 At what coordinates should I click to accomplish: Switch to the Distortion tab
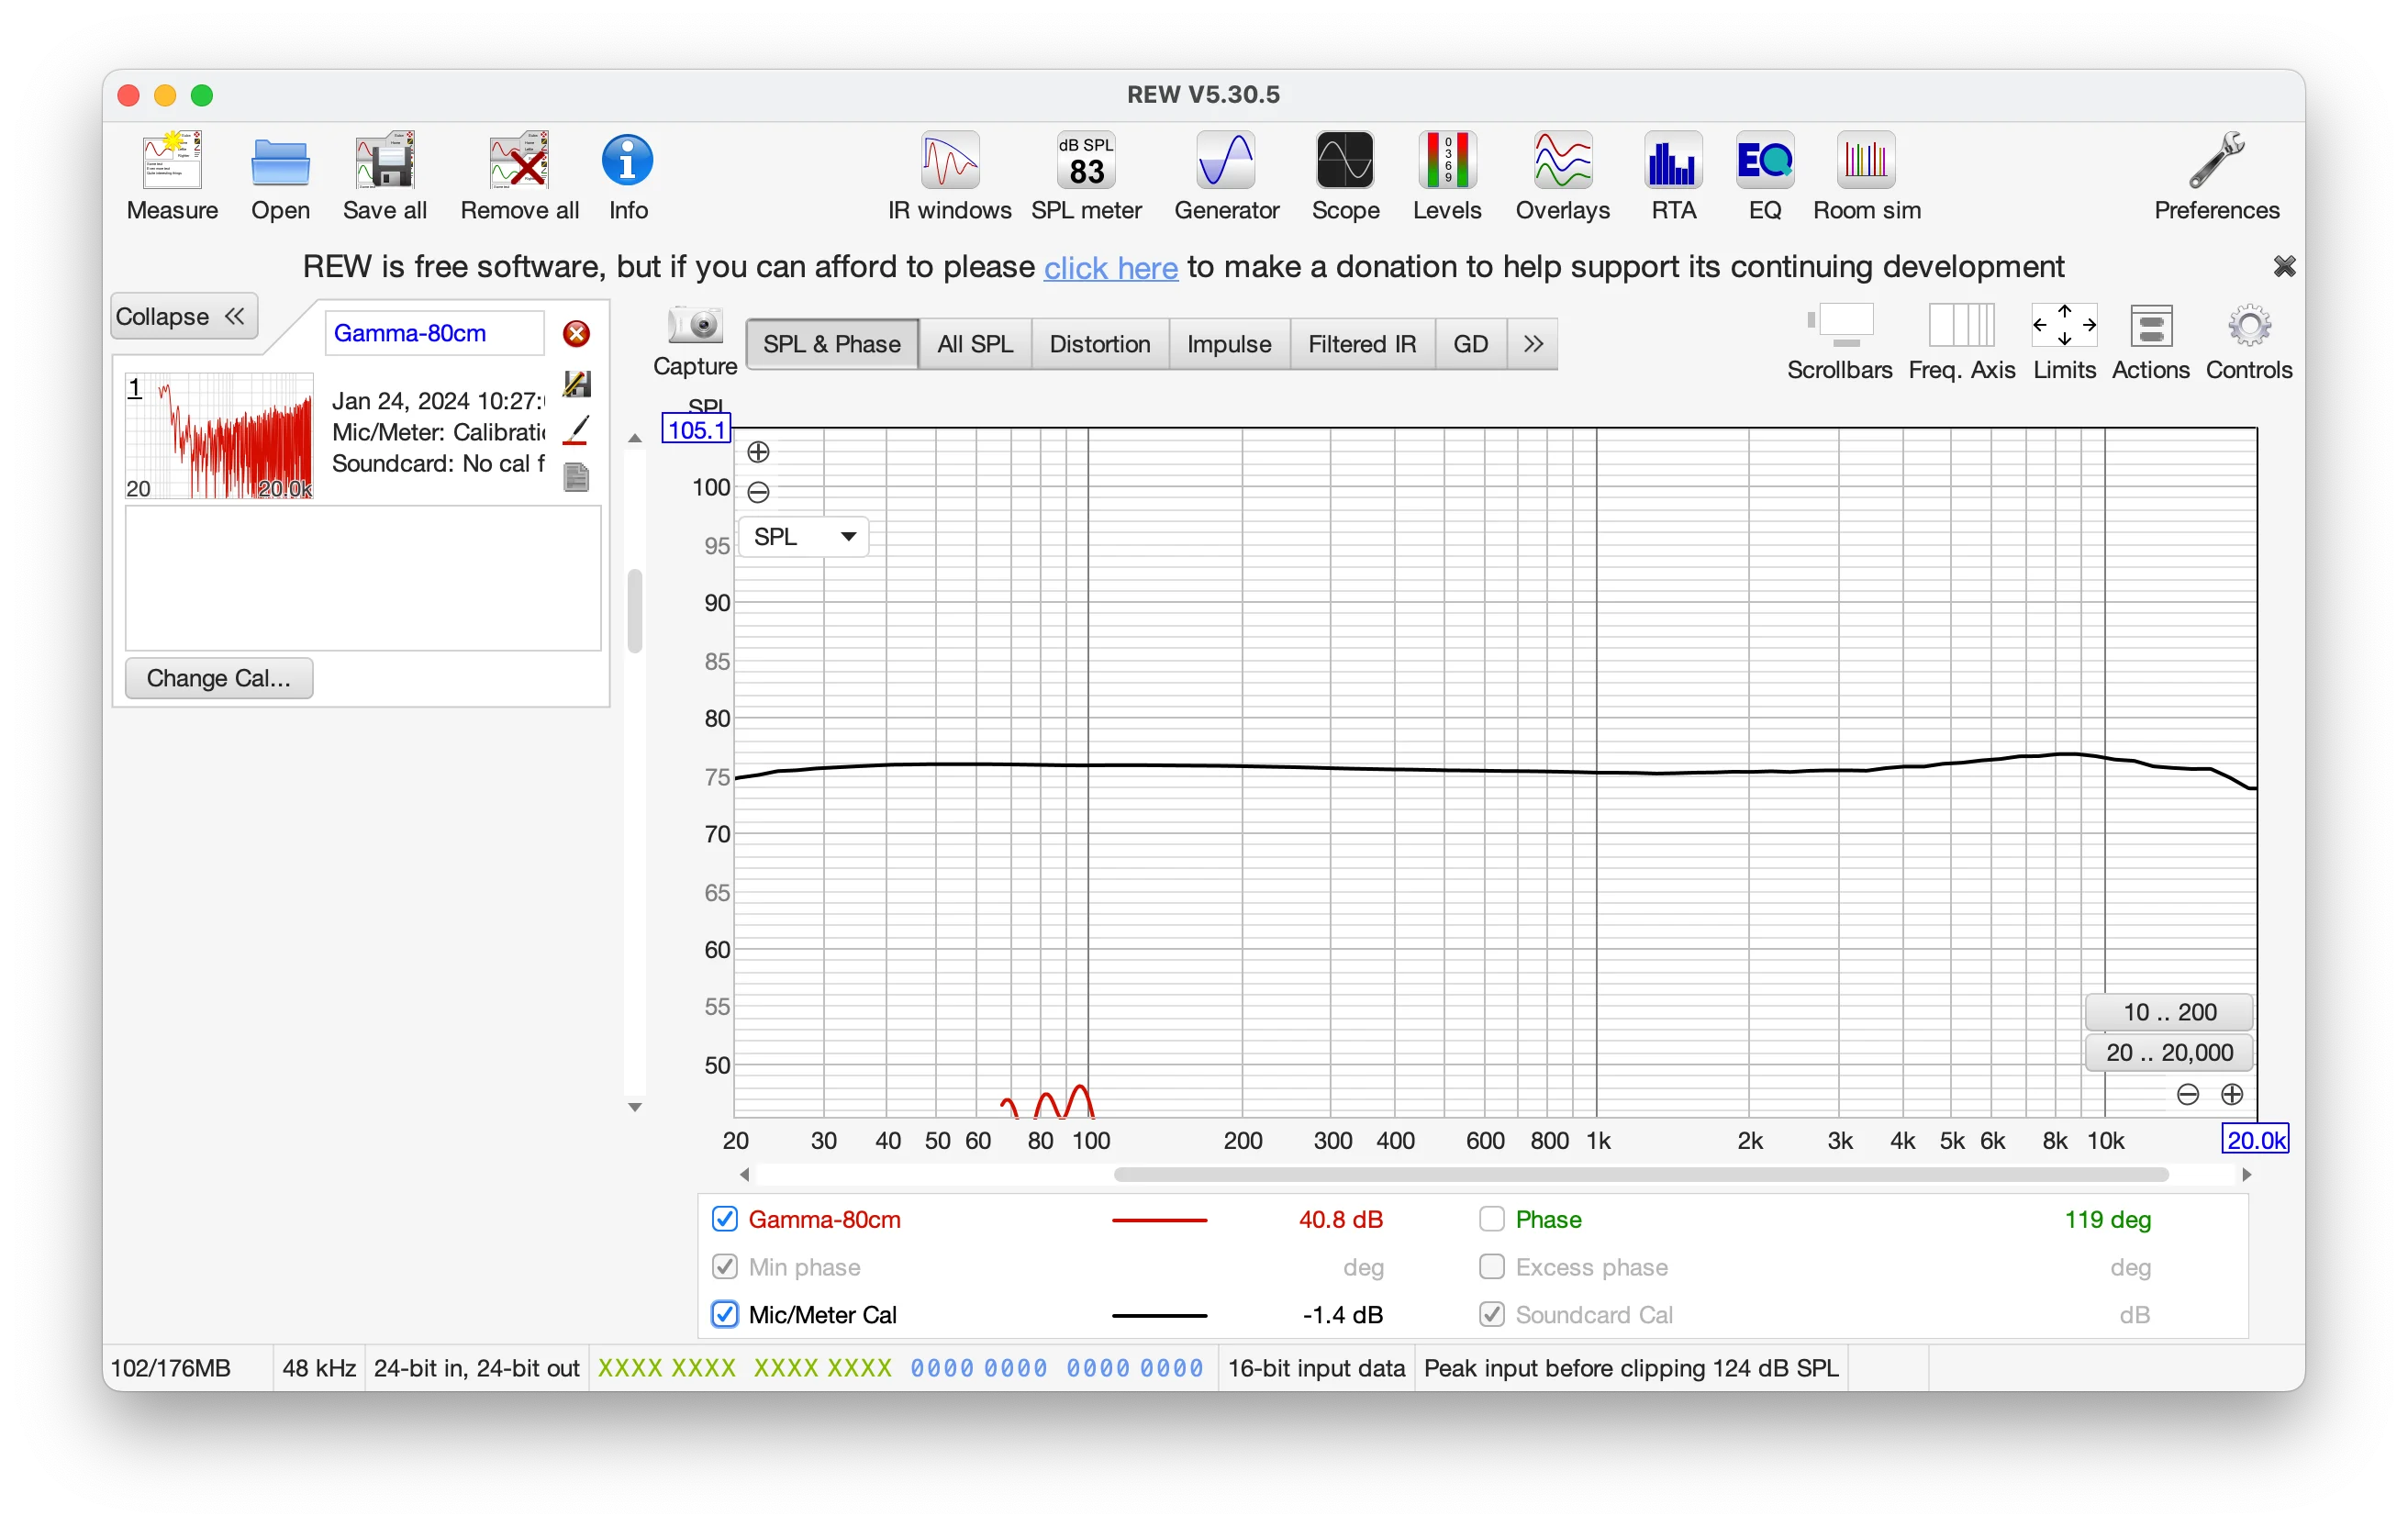1099,344
